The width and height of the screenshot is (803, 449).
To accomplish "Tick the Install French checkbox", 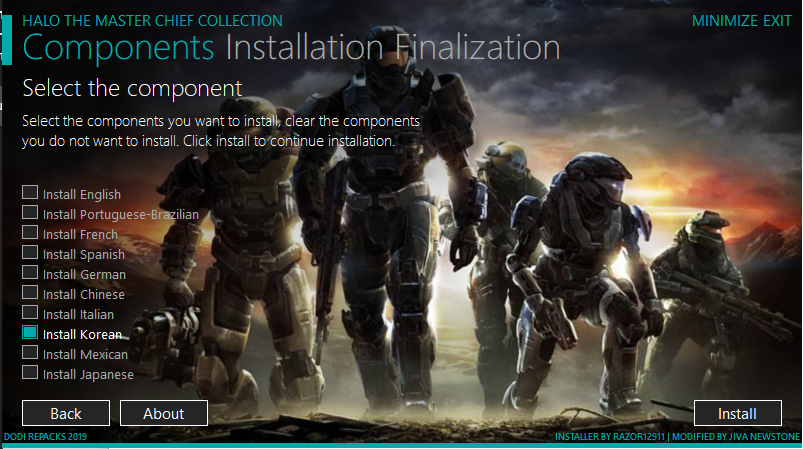I will tap(30, 232).
